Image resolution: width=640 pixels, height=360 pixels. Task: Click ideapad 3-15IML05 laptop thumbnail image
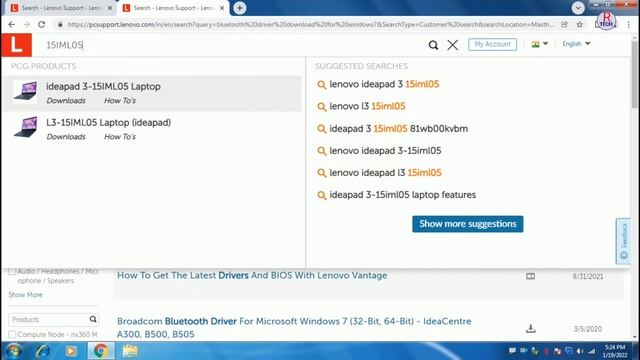25,91
